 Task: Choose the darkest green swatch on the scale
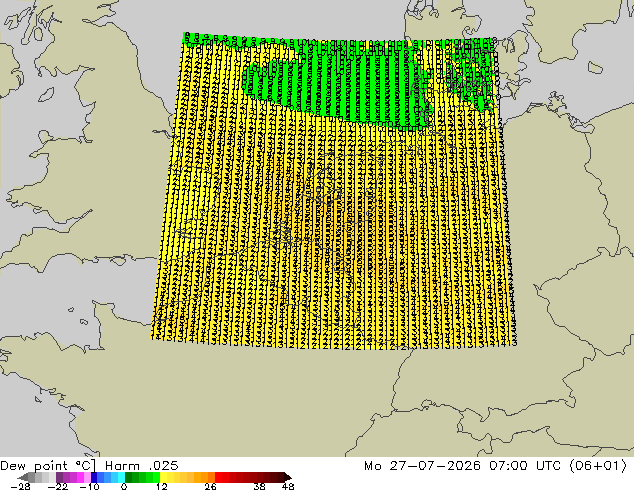coord(128,477)
